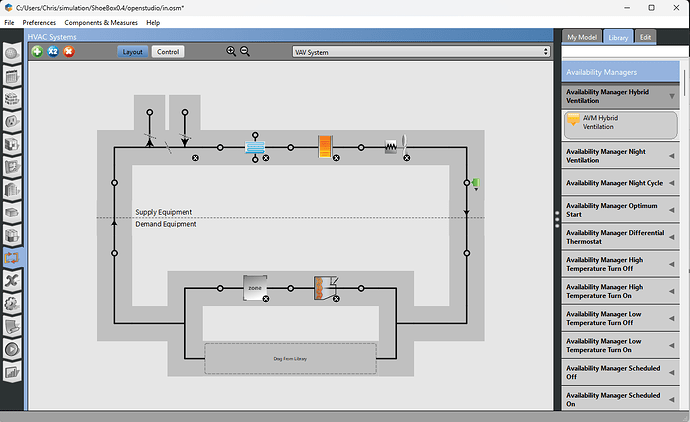Switch to Control view
Screen dimensions: 690x422
click(x=167, y=51)
